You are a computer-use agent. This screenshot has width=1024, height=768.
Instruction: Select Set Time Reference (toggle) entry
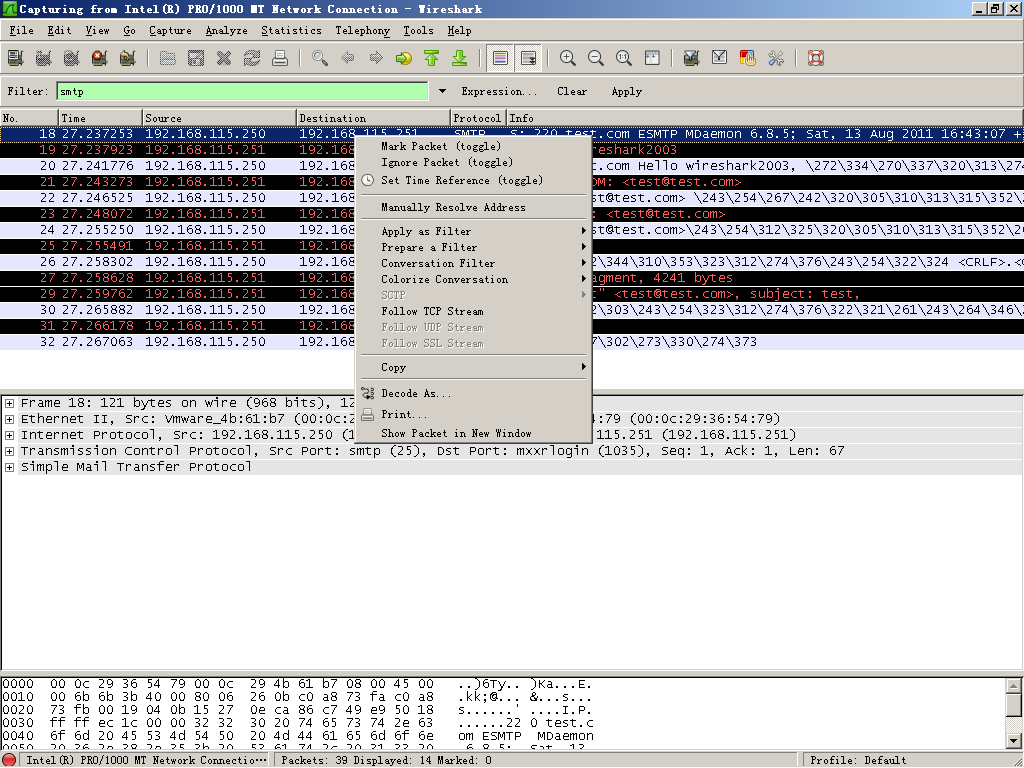pos(474,180)
